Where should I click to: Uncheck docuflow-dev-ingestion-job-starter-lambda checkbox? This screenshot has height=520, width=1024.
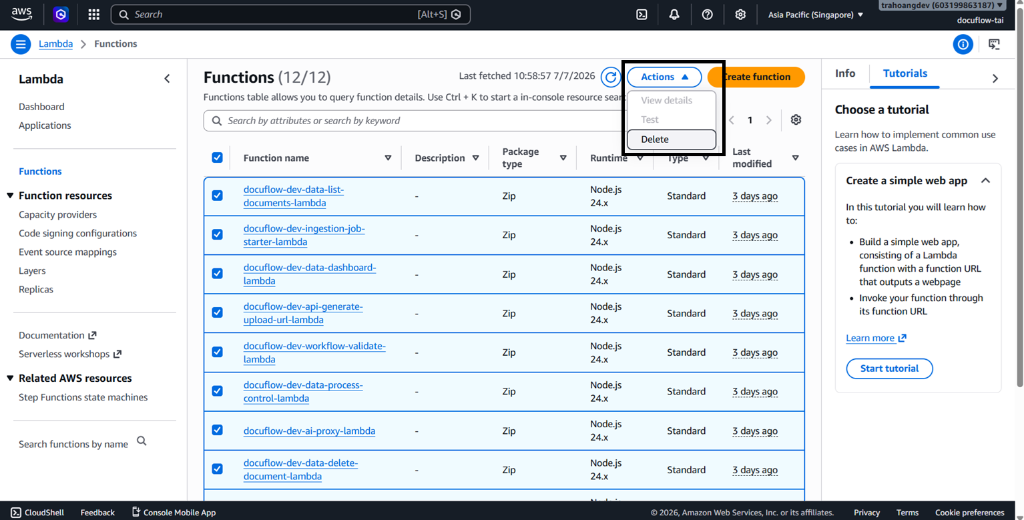click(x=217, y=235)
